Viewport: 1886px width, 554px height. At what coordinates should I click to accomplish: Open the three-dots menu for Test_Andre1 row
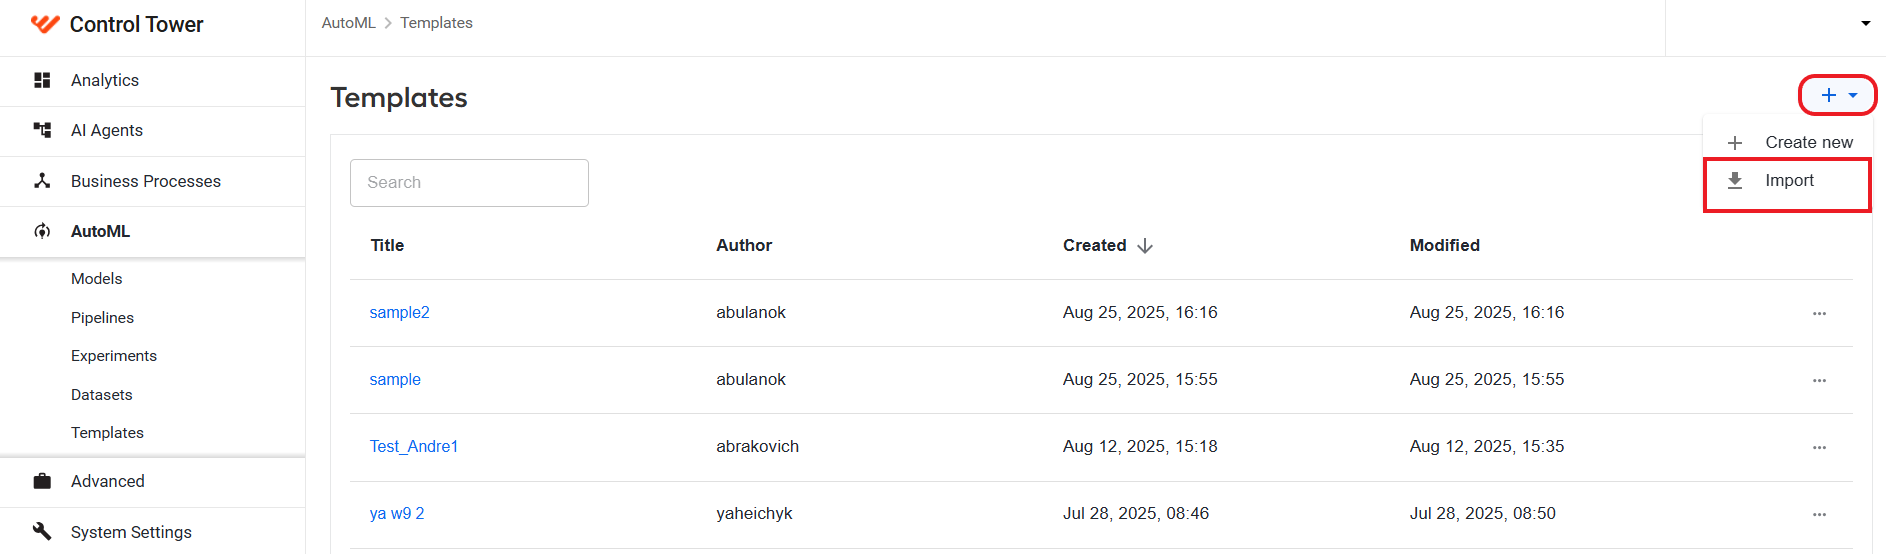[x=1819, y=447]
